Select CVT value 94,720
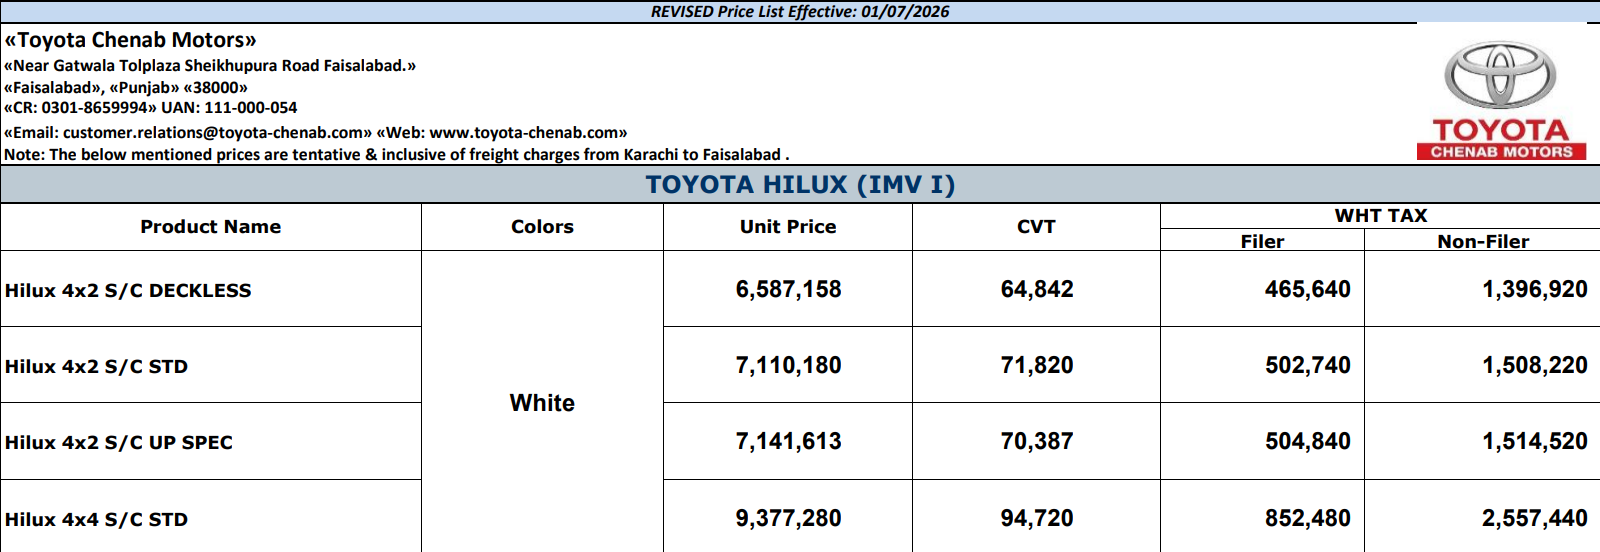This screenshot has height=552, width=1600. pos(1037,519)
